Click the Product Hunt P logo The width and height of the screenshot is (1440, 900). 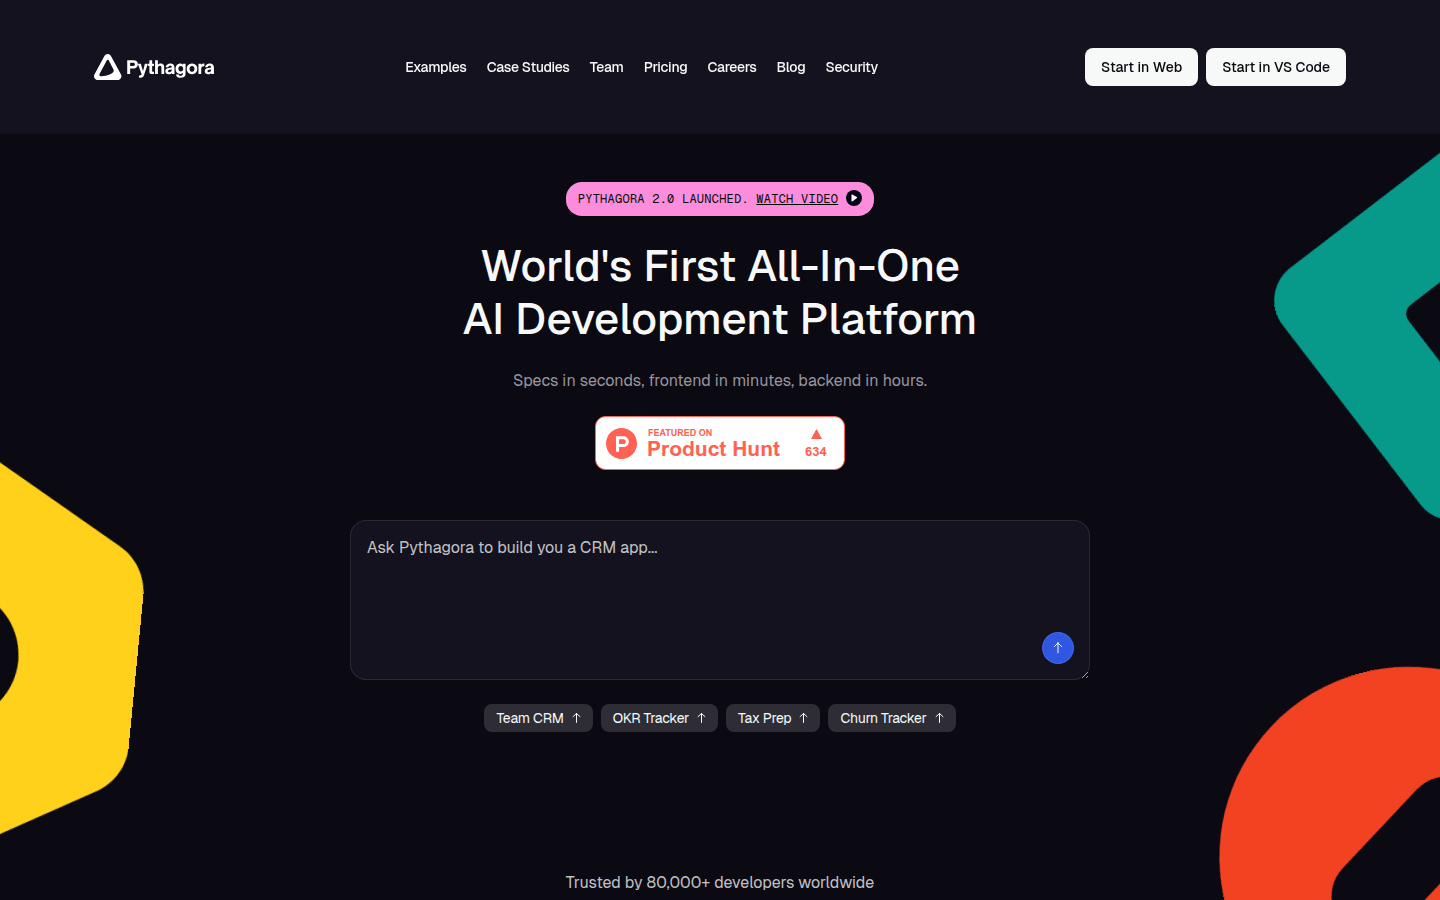pyautogui.click(x=621, y=443)
